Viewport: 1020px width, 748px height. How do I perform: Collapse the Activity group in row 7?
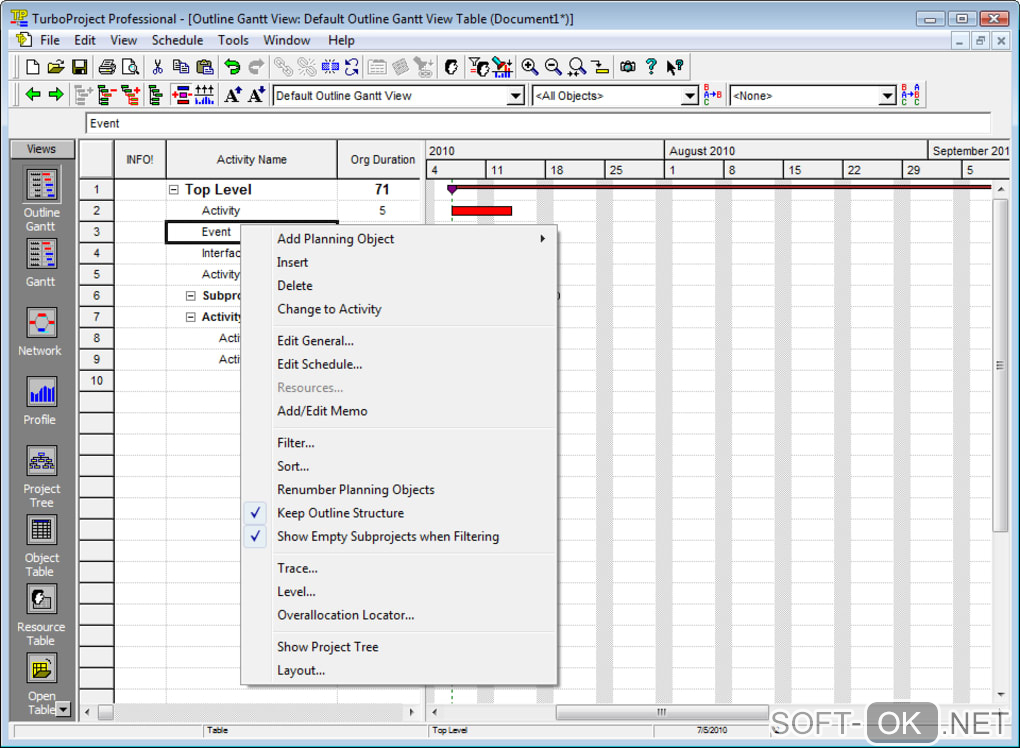pos(191,317)
